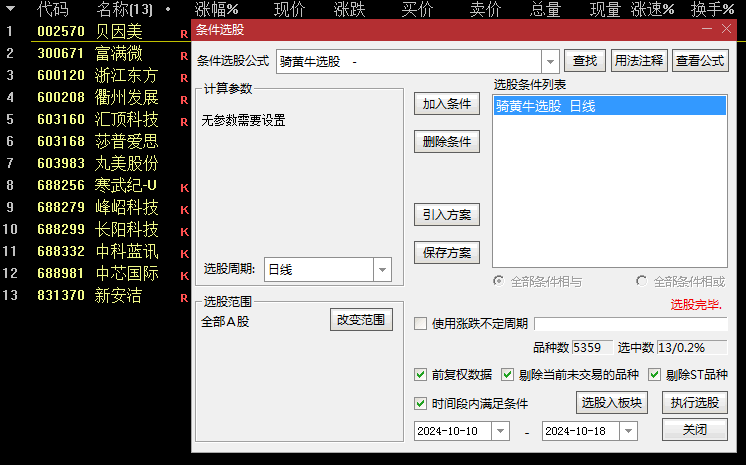Select stock row 002570 贝因美
The image size is (746, 465).
95,31
